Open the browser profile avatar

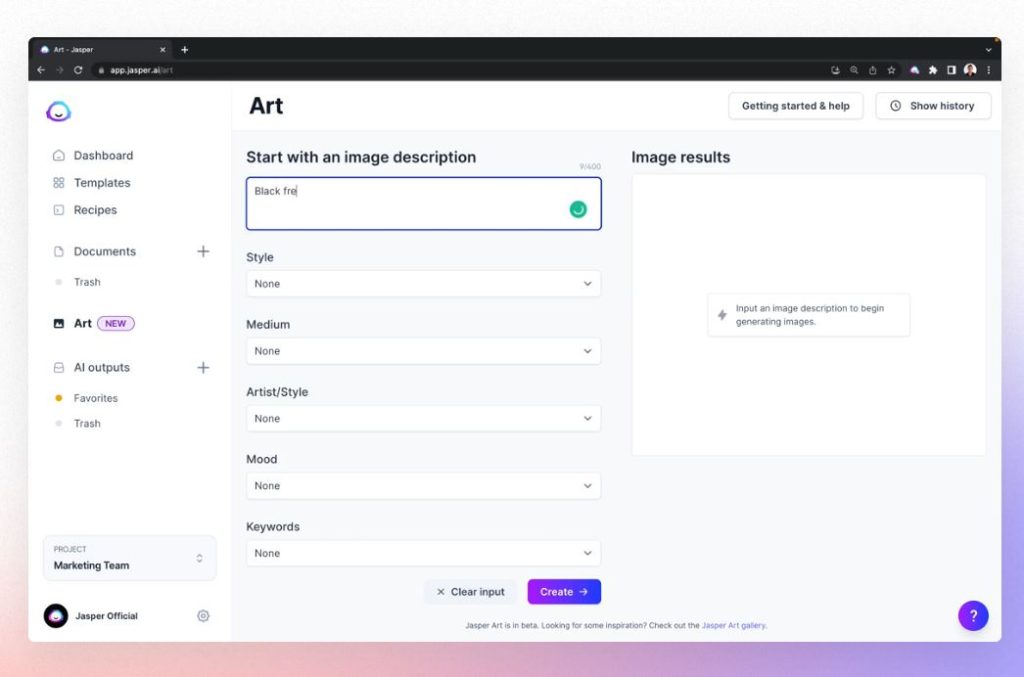[970, 70]
